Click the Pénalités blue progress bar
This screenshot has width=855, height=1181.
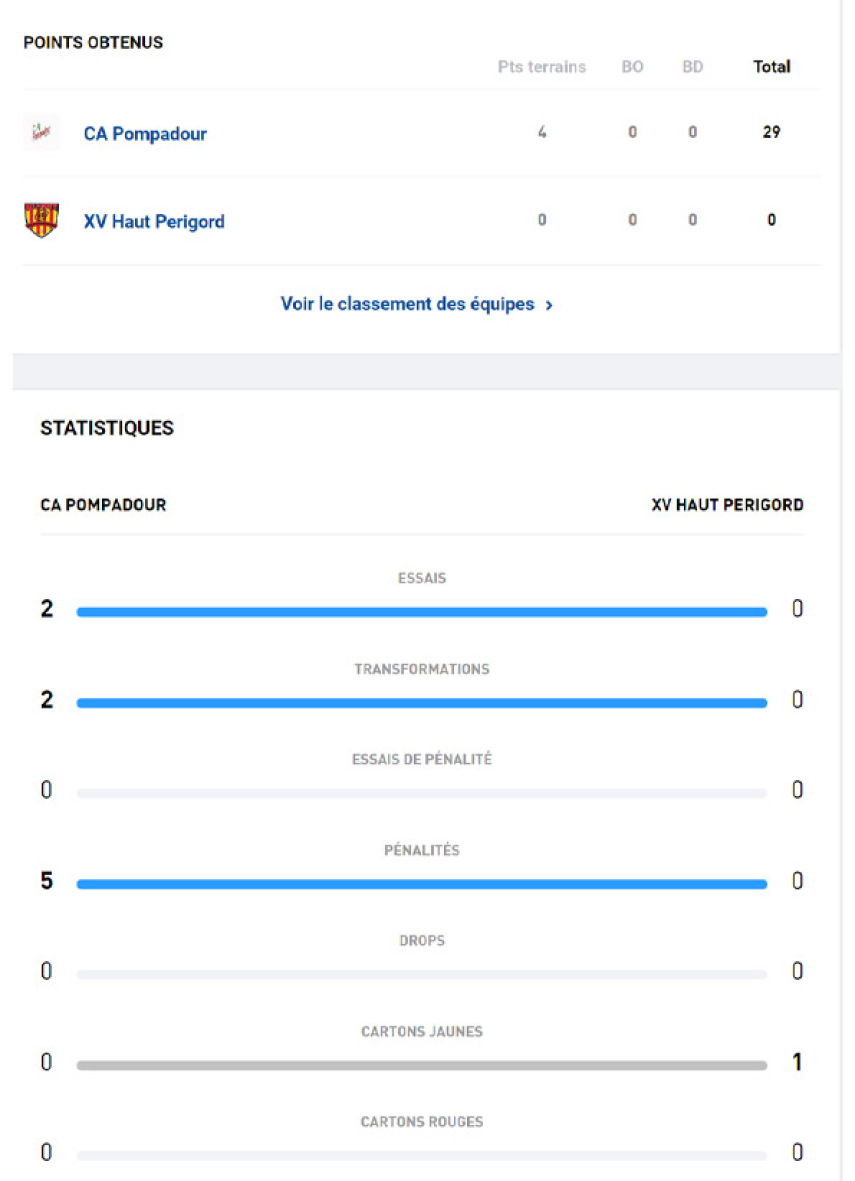(x=421, y=884)
